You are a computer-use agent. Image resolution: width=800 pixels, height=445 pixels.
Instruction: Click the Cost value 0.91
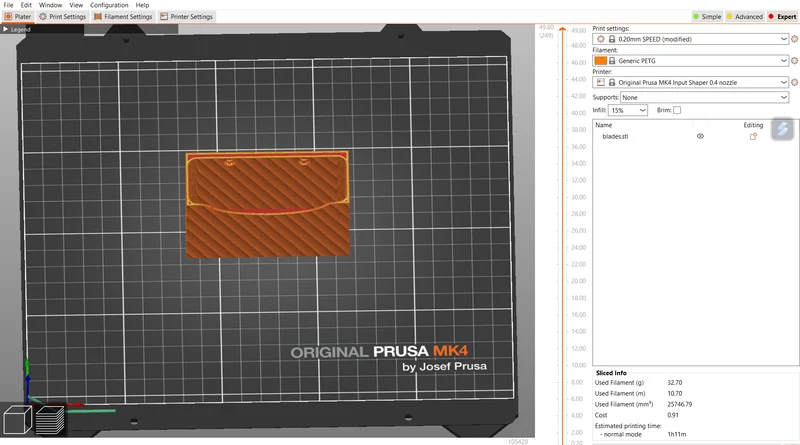click(x=673, y=415)
